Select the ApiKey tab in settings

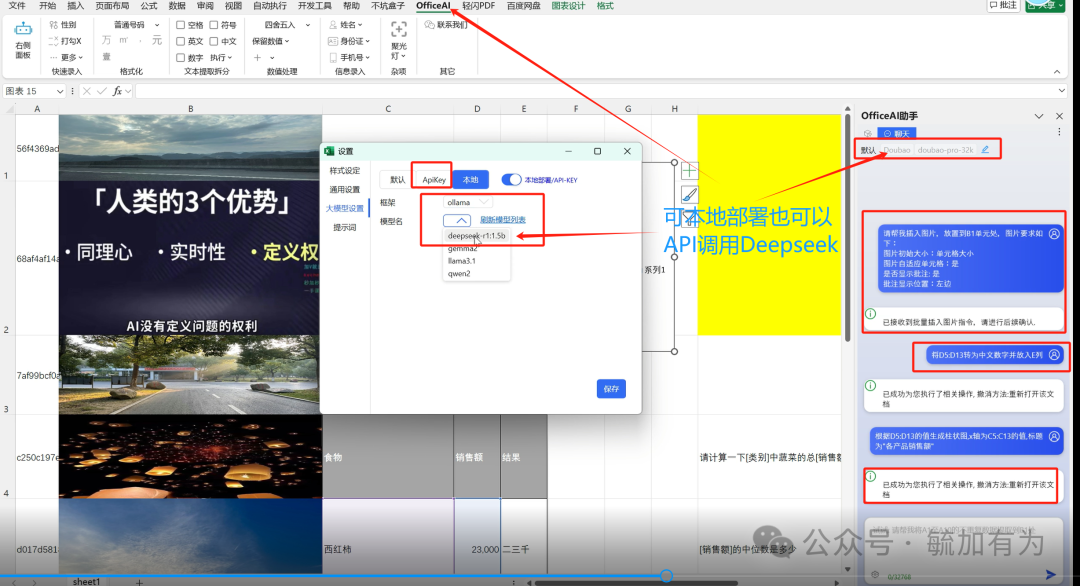(x=434, y=180)
